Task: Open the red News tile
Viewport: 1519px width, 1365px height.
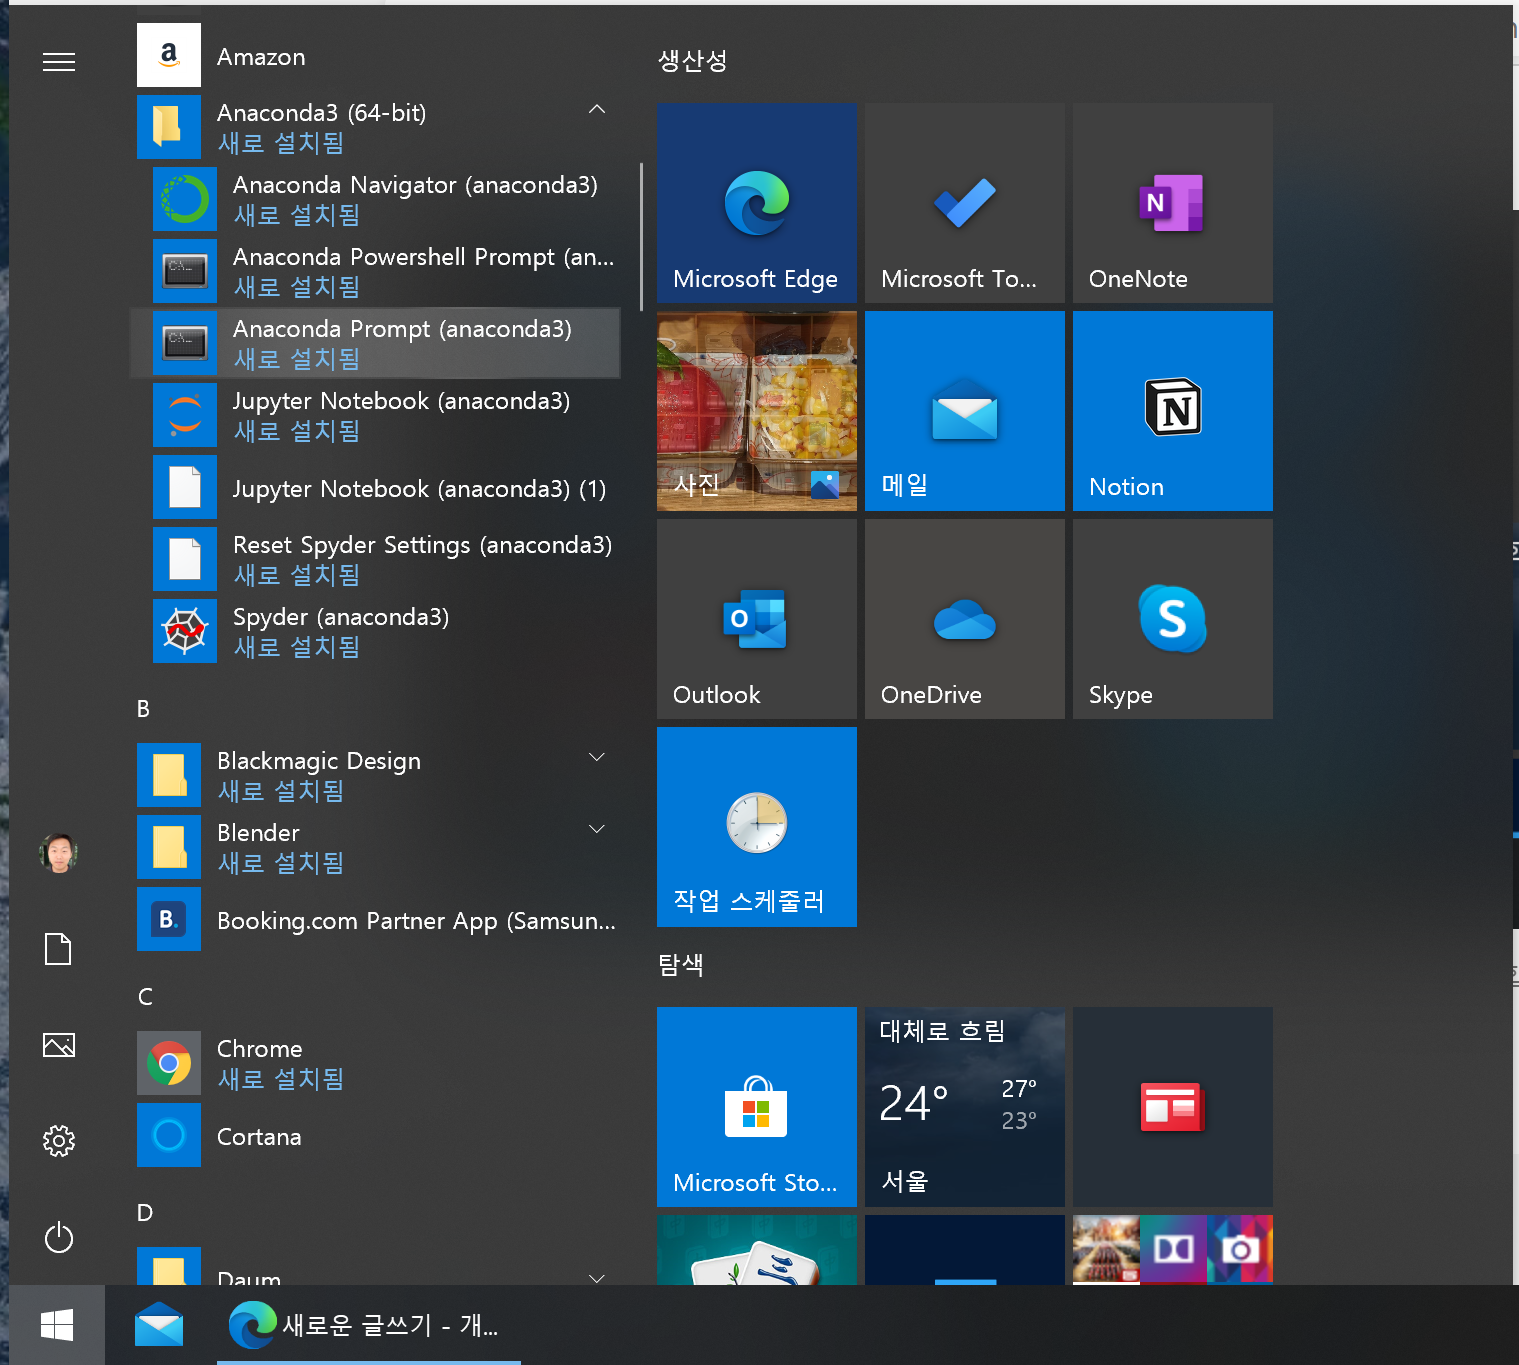Action: pos(1173,1107)
